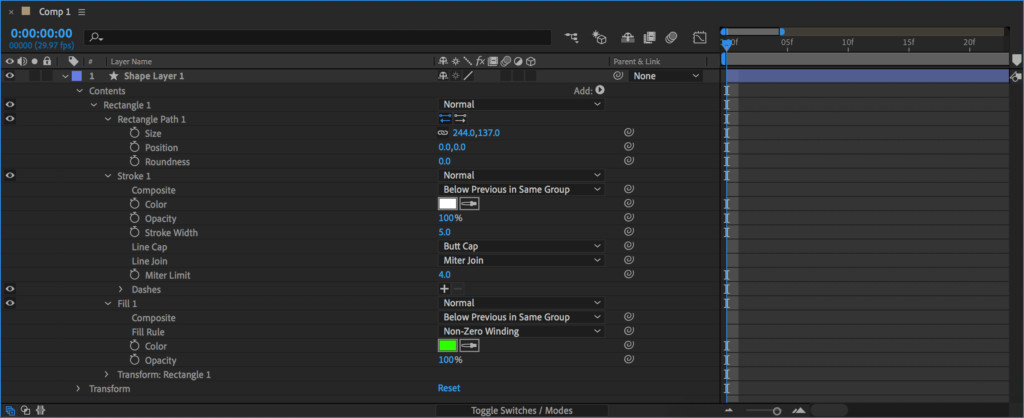
Task: Collapse the Contents group
Action: (x=80, y=91)
